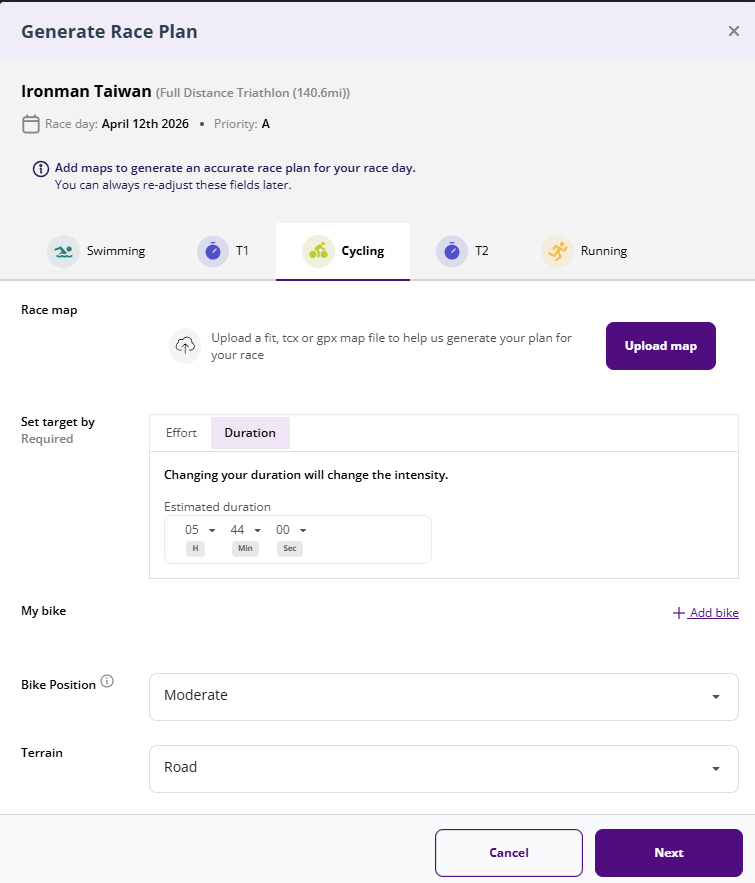Expand the Bike Position Moderate dropdown
Image resolution: width=755 pixels, height=883 pixels.
pyautogui.click(x=444, y=697)
